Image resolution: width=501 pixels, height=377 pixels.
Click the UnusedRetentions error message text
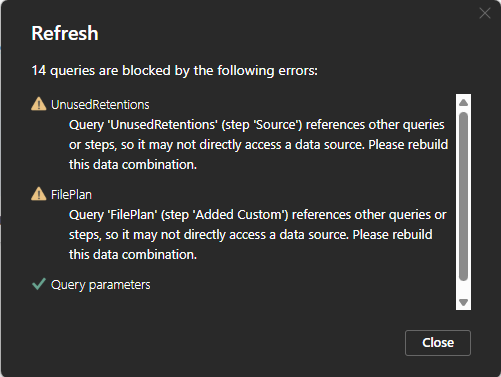(x=258, y=145)
